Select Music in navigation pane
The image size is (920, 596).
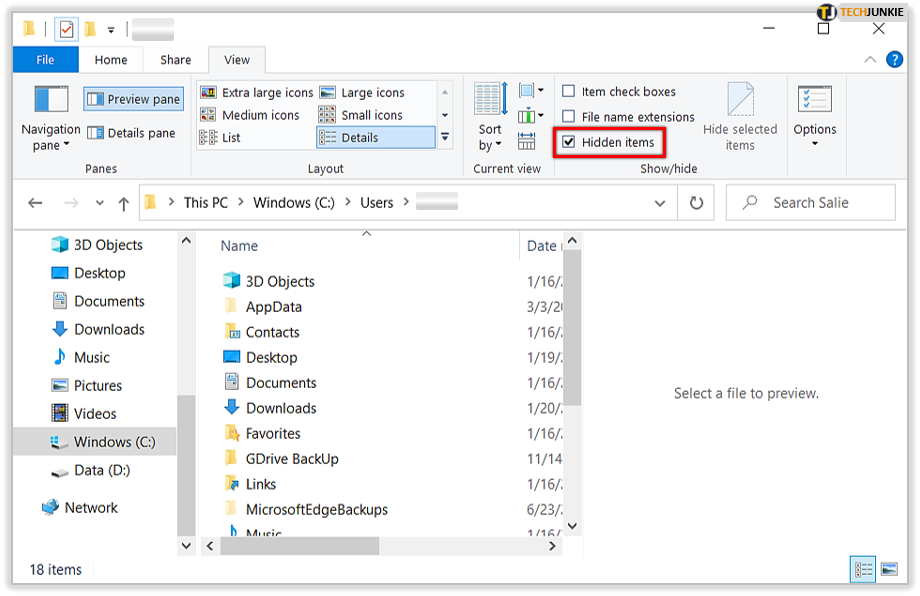tap(81, 357)
